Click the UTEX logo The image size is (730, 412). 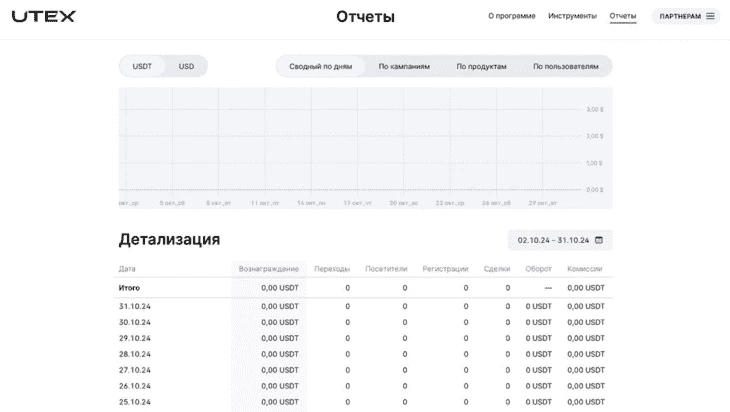point(44,16)
